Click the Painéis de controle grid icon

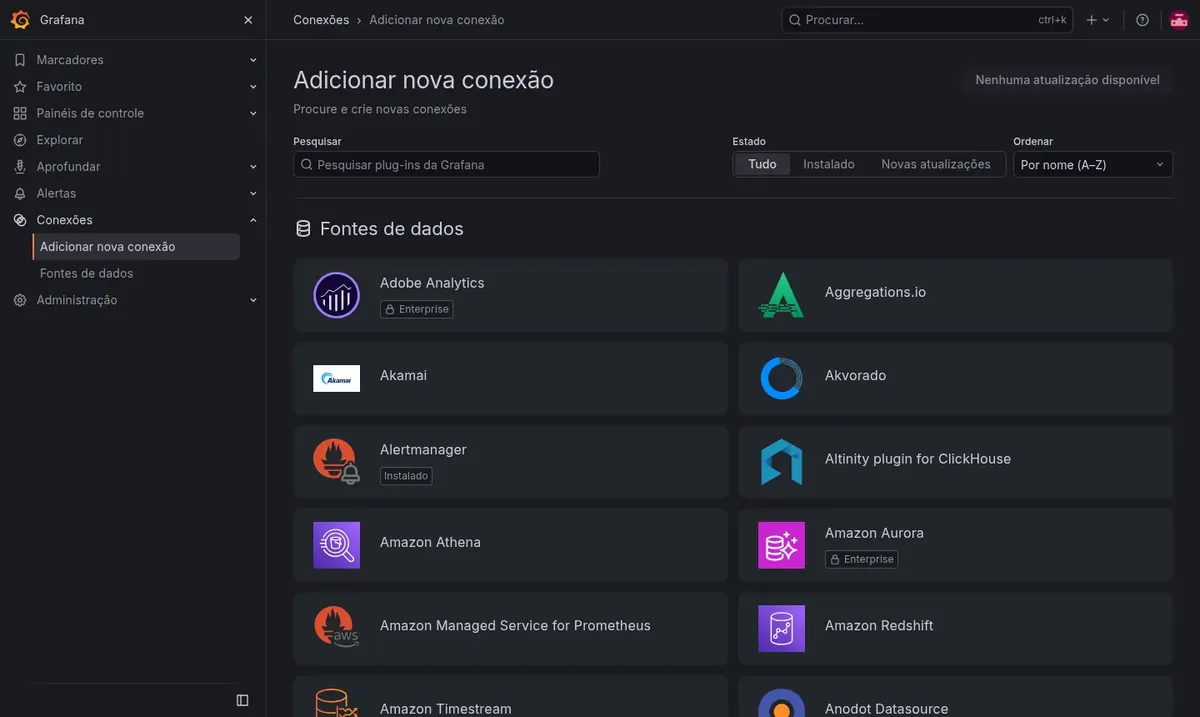[x=20, y=113]
